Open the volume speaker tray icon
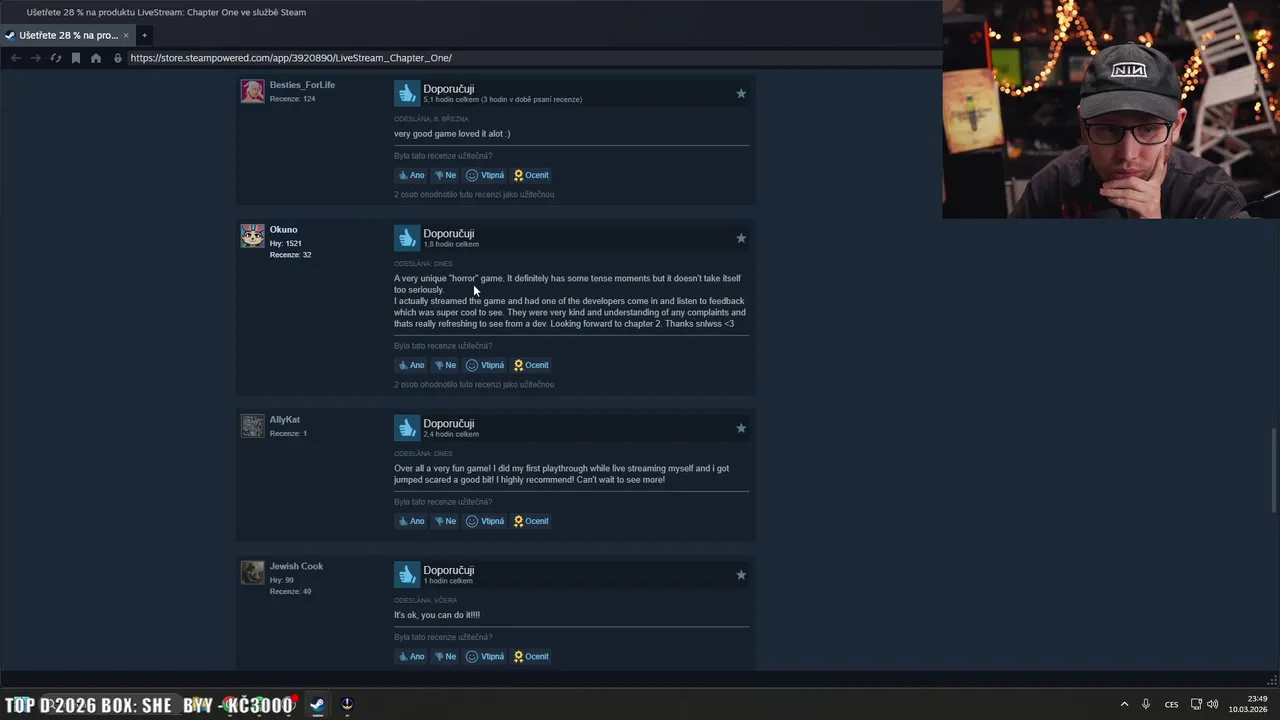 [x=1213, y=704]
